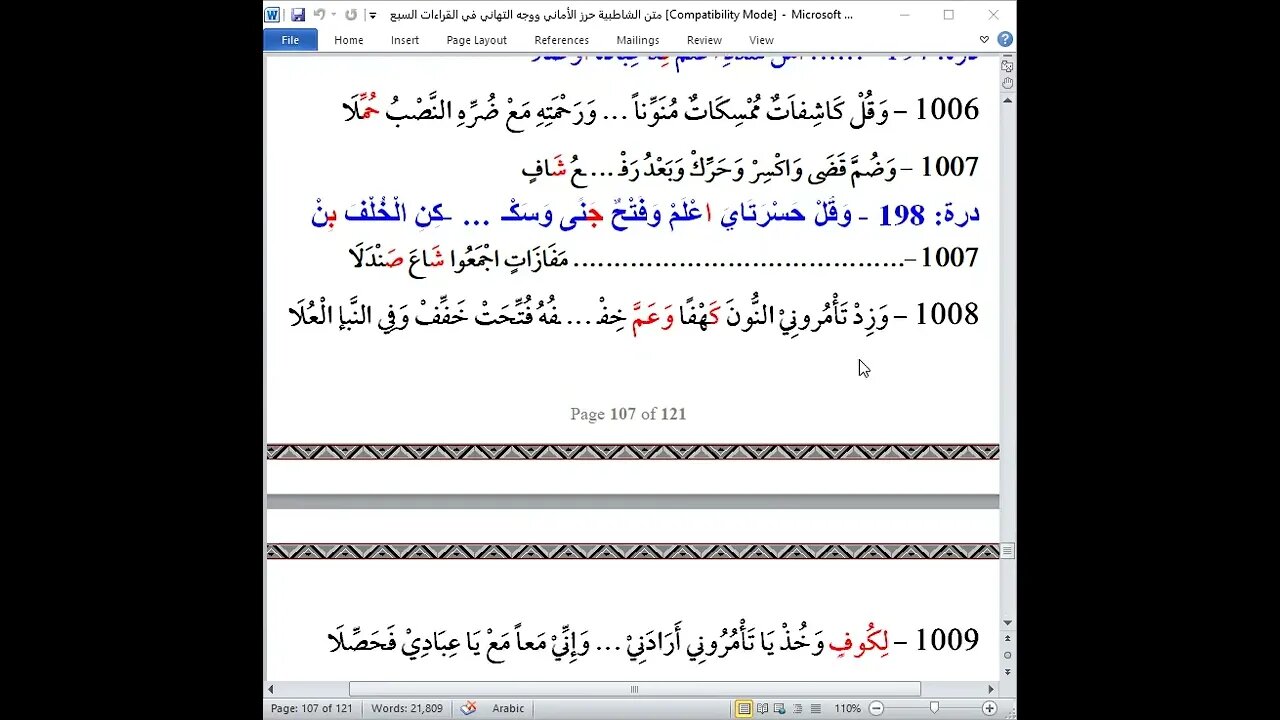Viewport: 1280px width, 720px height.
Task: Click the proofing errors icon in status bar
Action: pos(468,708)
